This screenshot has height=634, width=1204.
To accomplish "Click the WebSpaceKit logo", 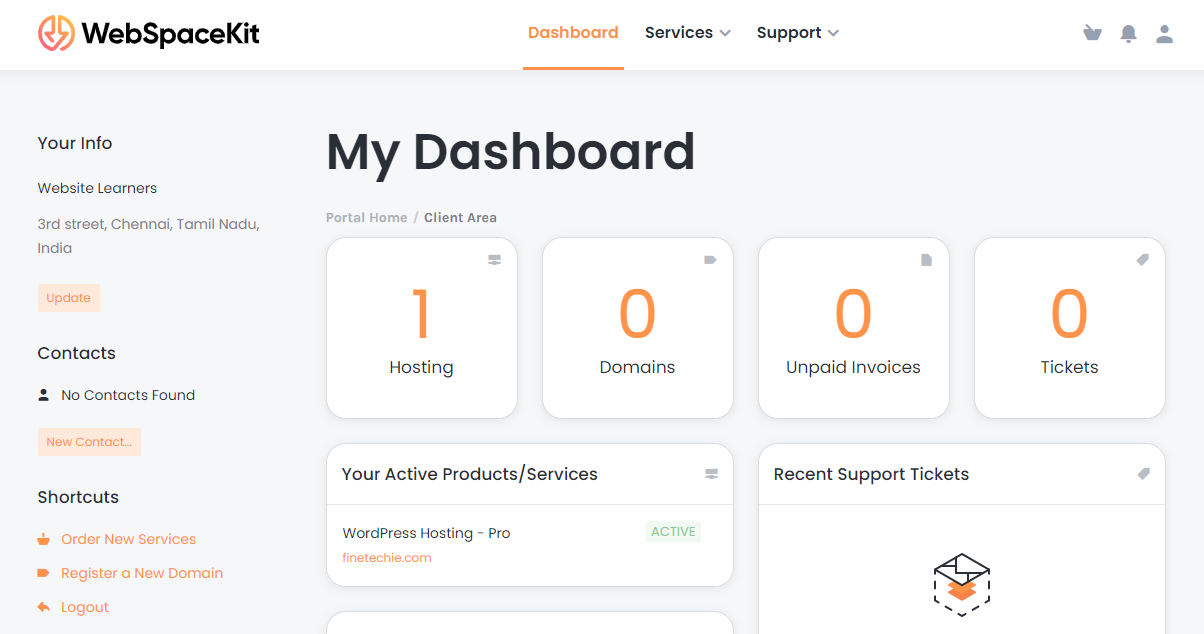I will pos(149,33).
